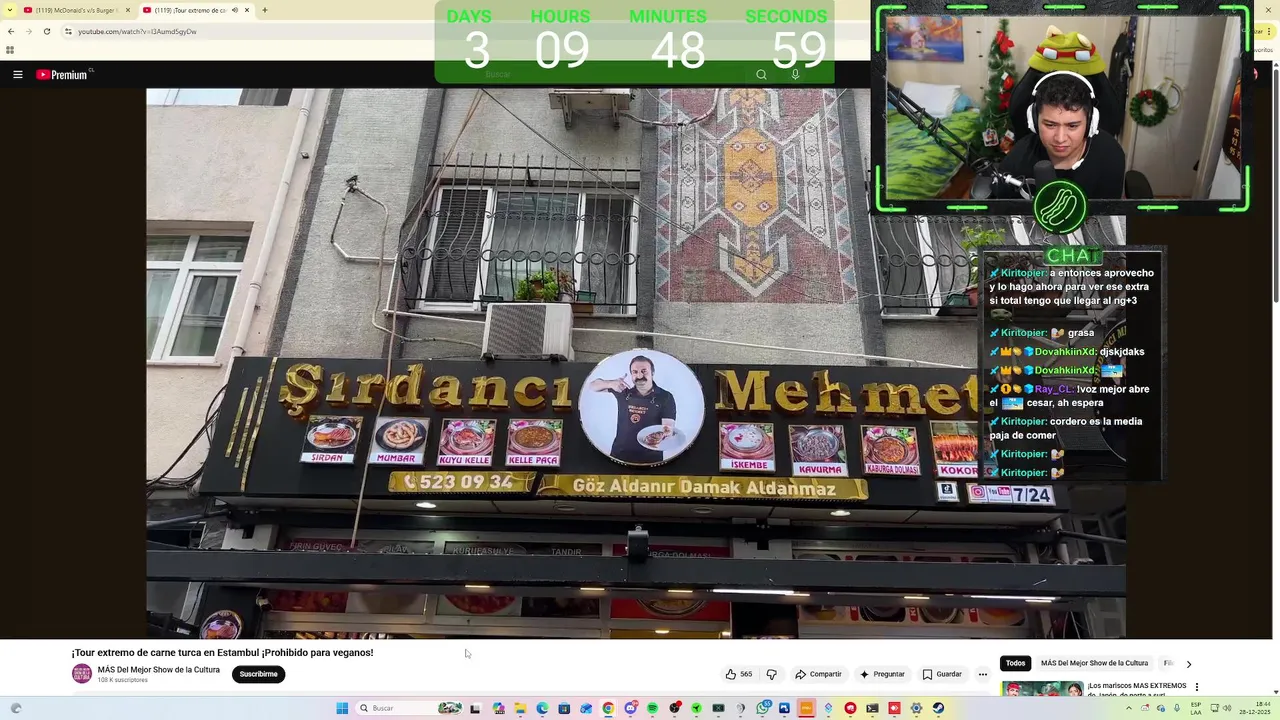1280x720 pixels.
Task: Close the McDonald's v/s Burger tab
Action: [x=127, y=10]
